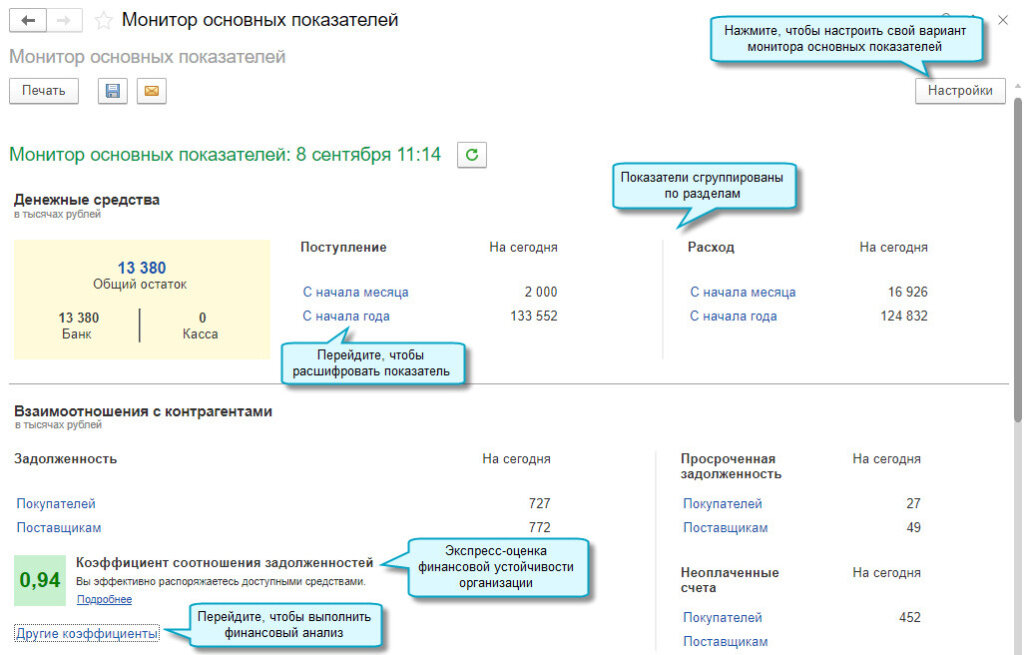The width and height of the screenshot is (1024, 655).
Task: Click Денежные средства section heading
Action: tap(87, 200)
